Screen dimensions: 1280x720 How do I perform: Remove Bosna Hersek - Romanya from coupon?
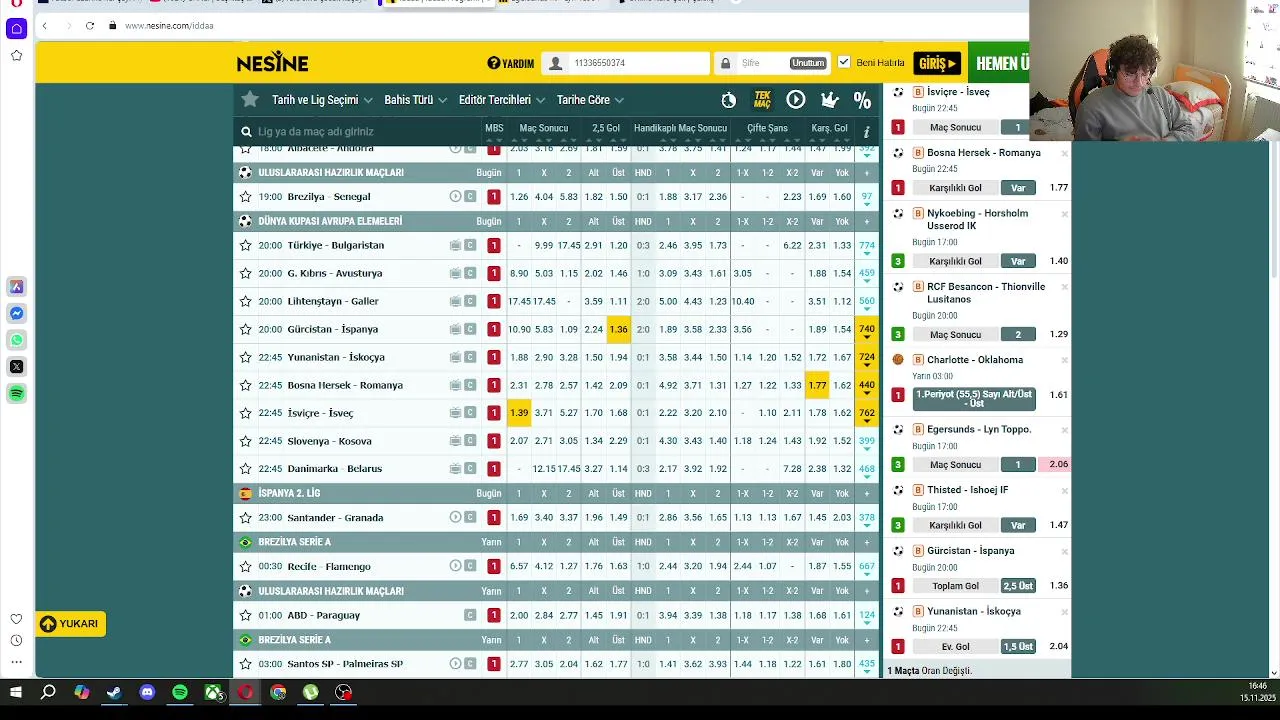[x=1064, y=153]
